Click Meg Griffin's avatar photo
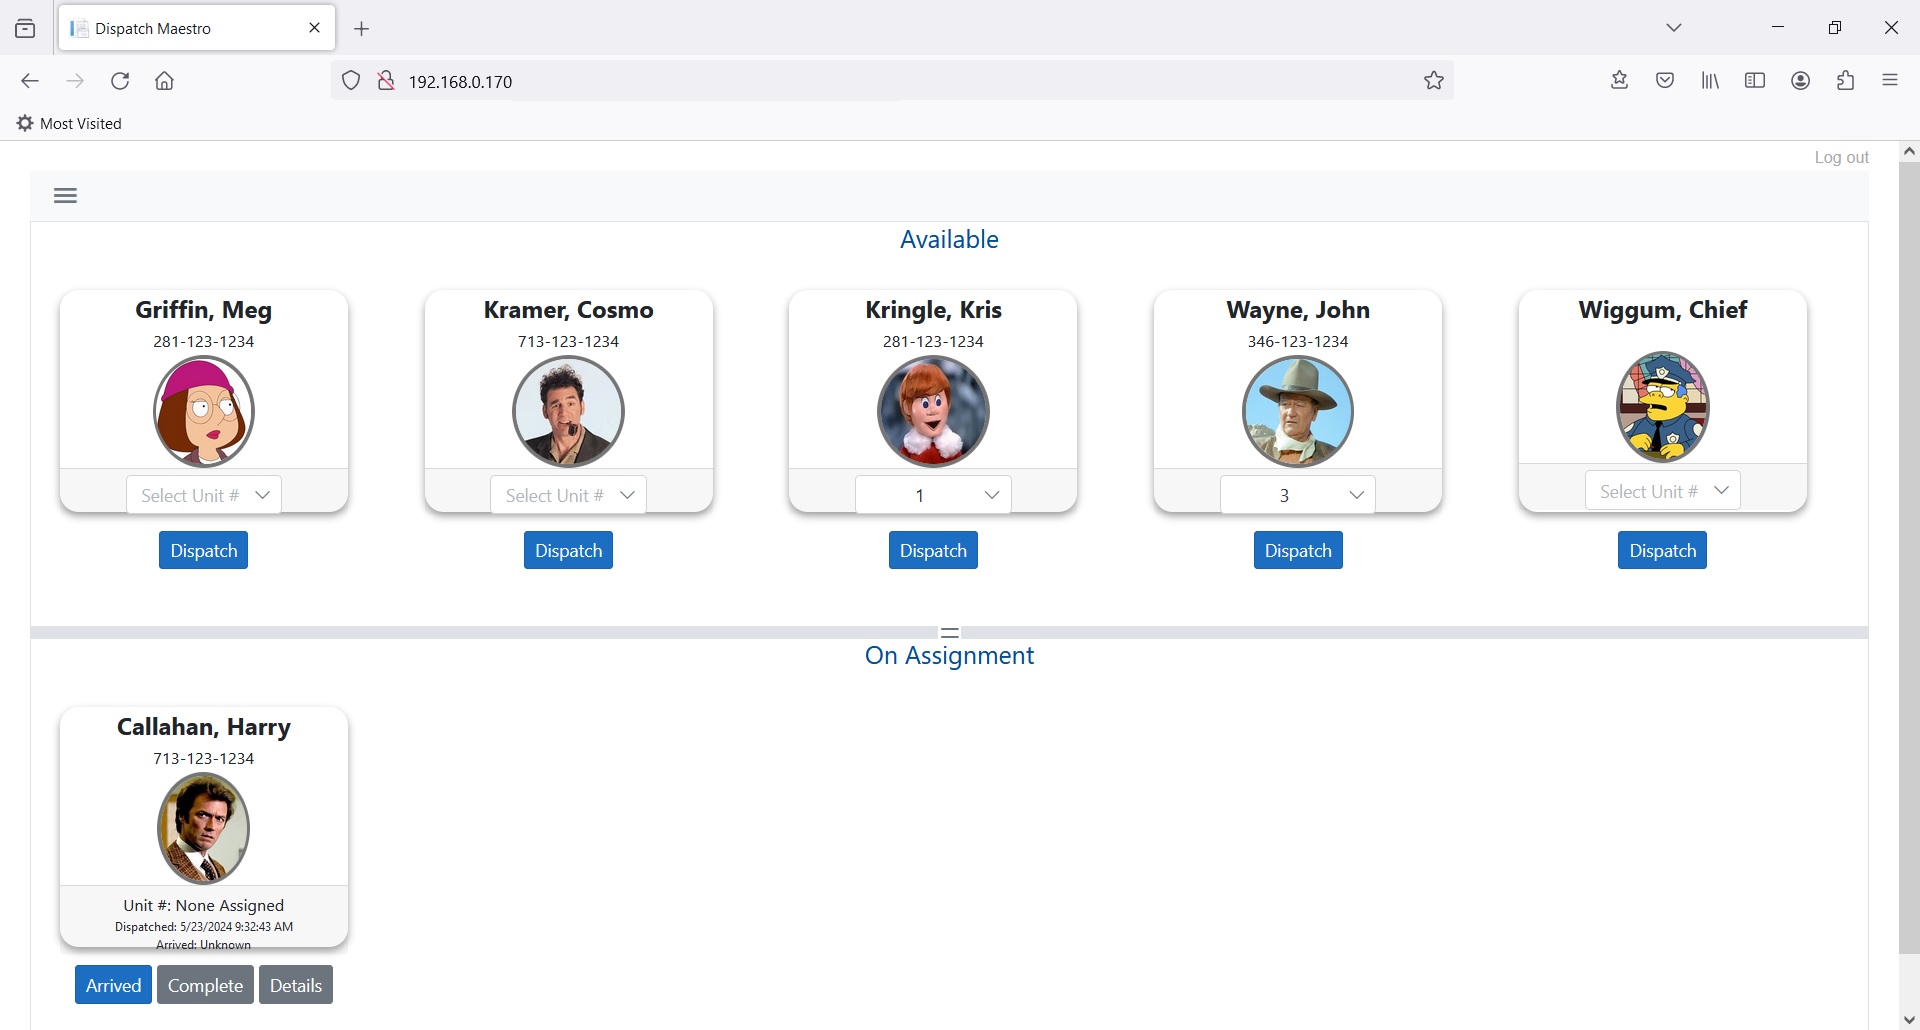Viewport: 1920px width, 1030px height. click(204, 411)
